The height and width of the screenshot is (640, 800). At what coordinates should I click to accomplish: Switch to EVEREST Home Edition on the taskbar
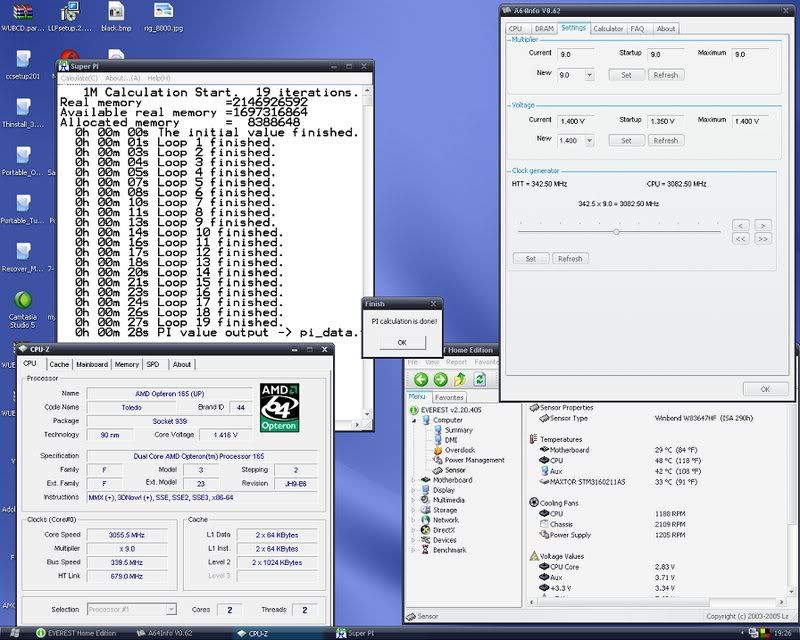click(77, 633)
